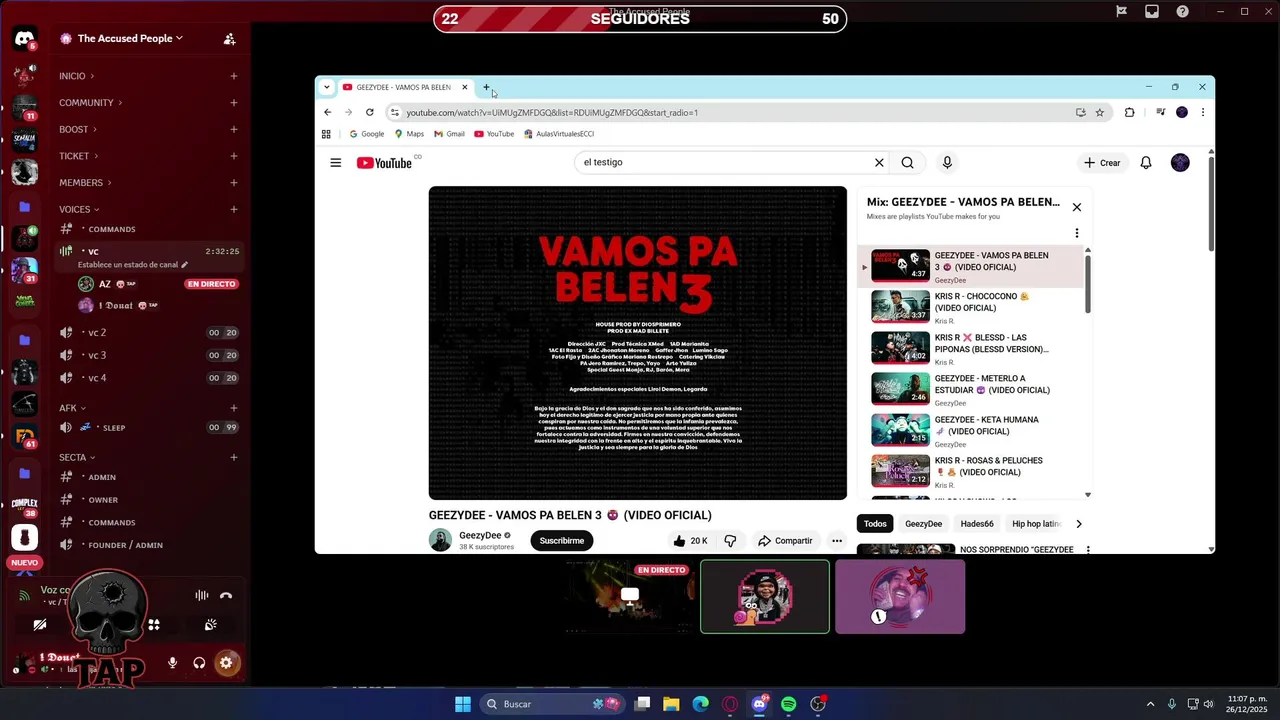Collapse the AFK category
Screen dimensions: 1280x720
pos(72,408)
